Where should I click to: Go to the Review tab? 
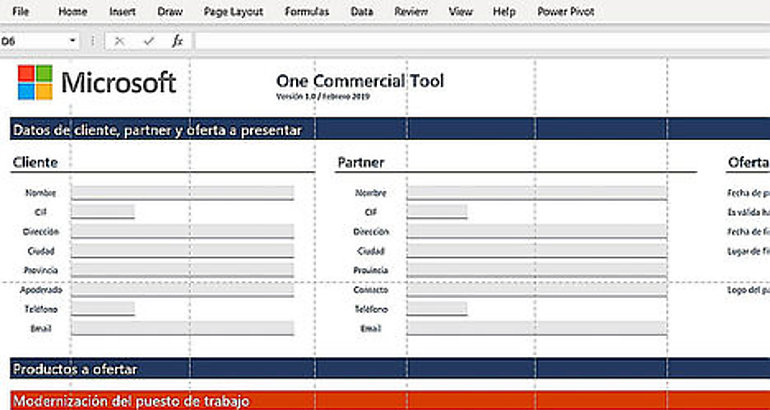click(x=411, y=11)
